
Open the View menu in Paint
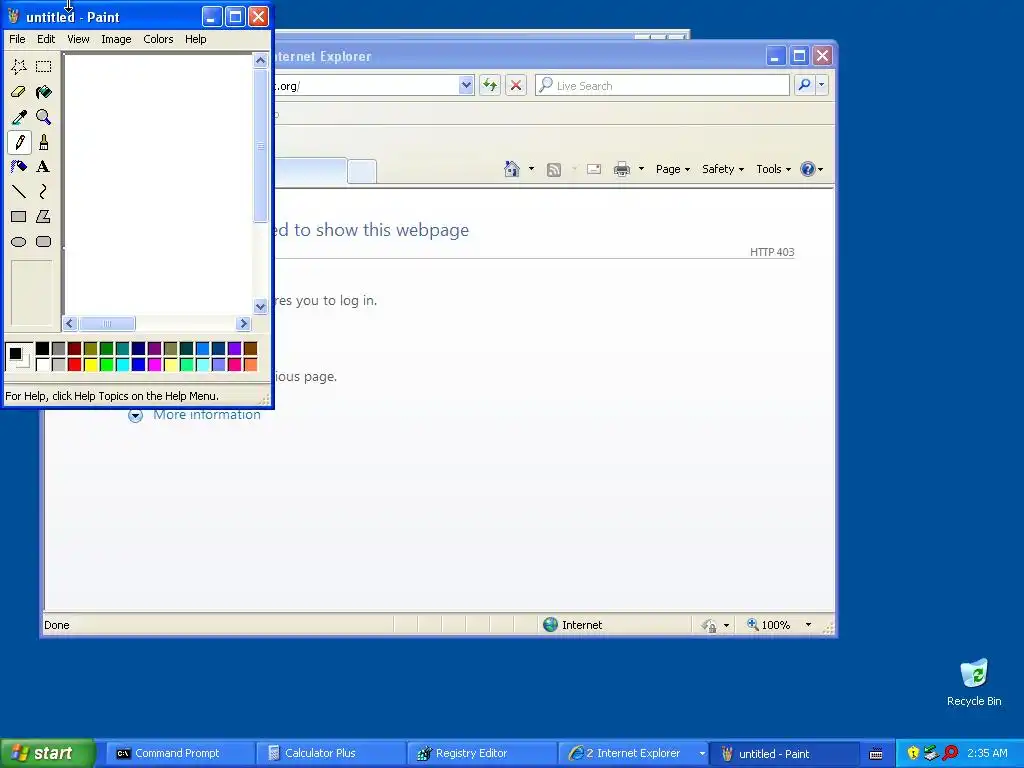click(78, 39)
